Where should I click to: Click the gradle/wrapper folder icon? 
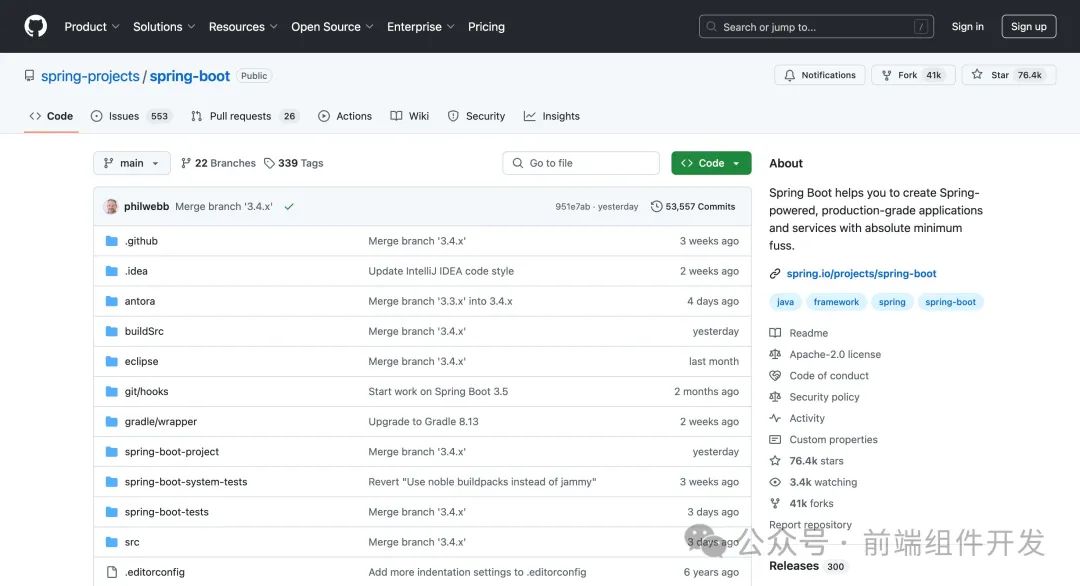point(112,421)
